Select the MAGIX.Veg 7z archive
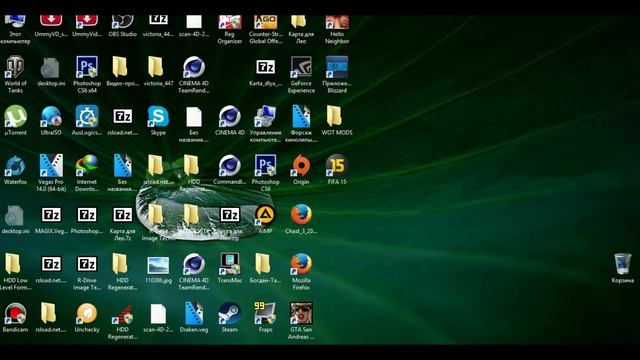Screen dimensions: 640x360 [51, 215]
